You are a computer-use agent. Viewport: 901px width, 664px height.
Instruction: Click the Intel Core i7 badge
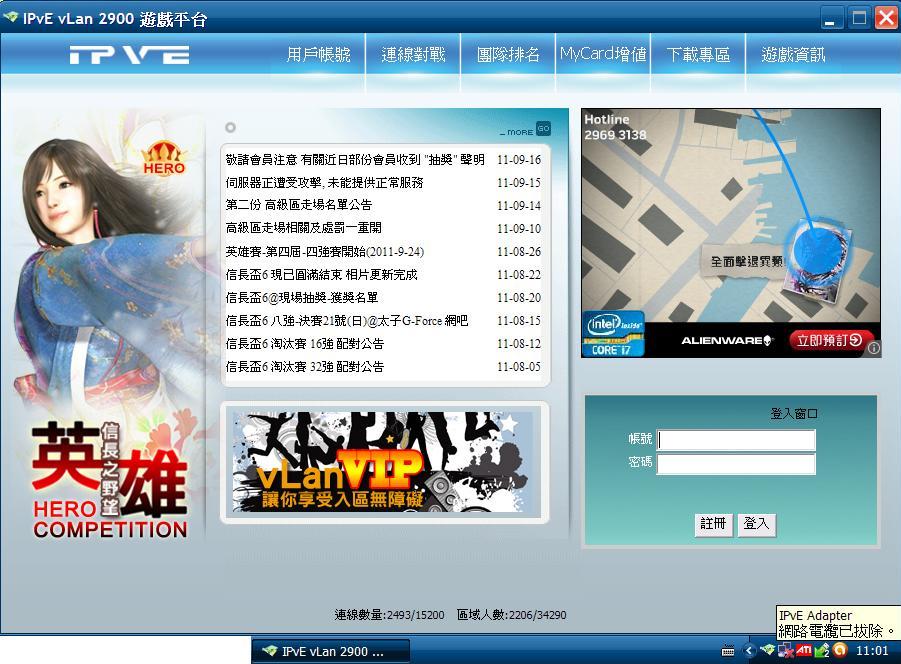[613, 334]
